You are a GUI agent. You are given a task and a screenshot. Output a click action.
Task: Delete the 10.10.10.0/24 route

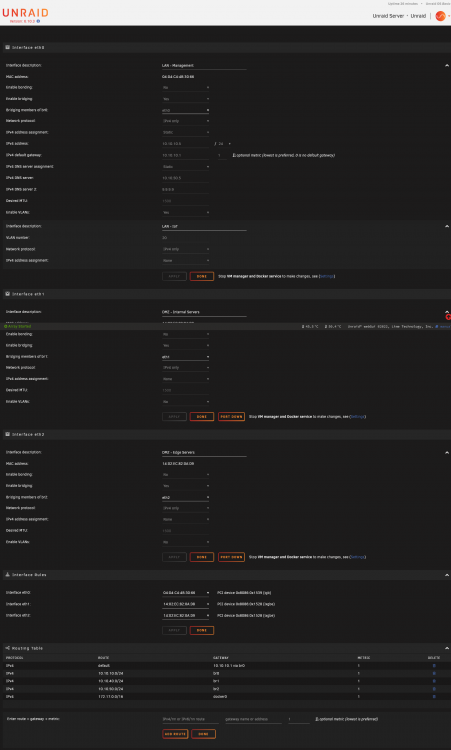434,673
